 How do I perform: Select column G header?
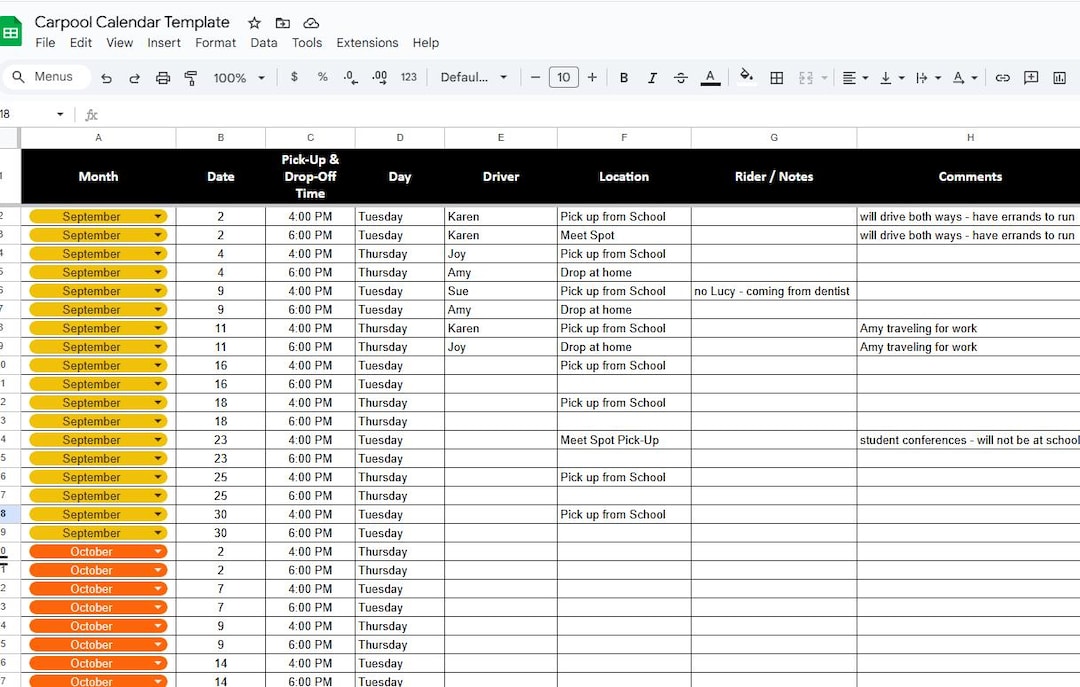pyautogui.click(x=774, y=138)
